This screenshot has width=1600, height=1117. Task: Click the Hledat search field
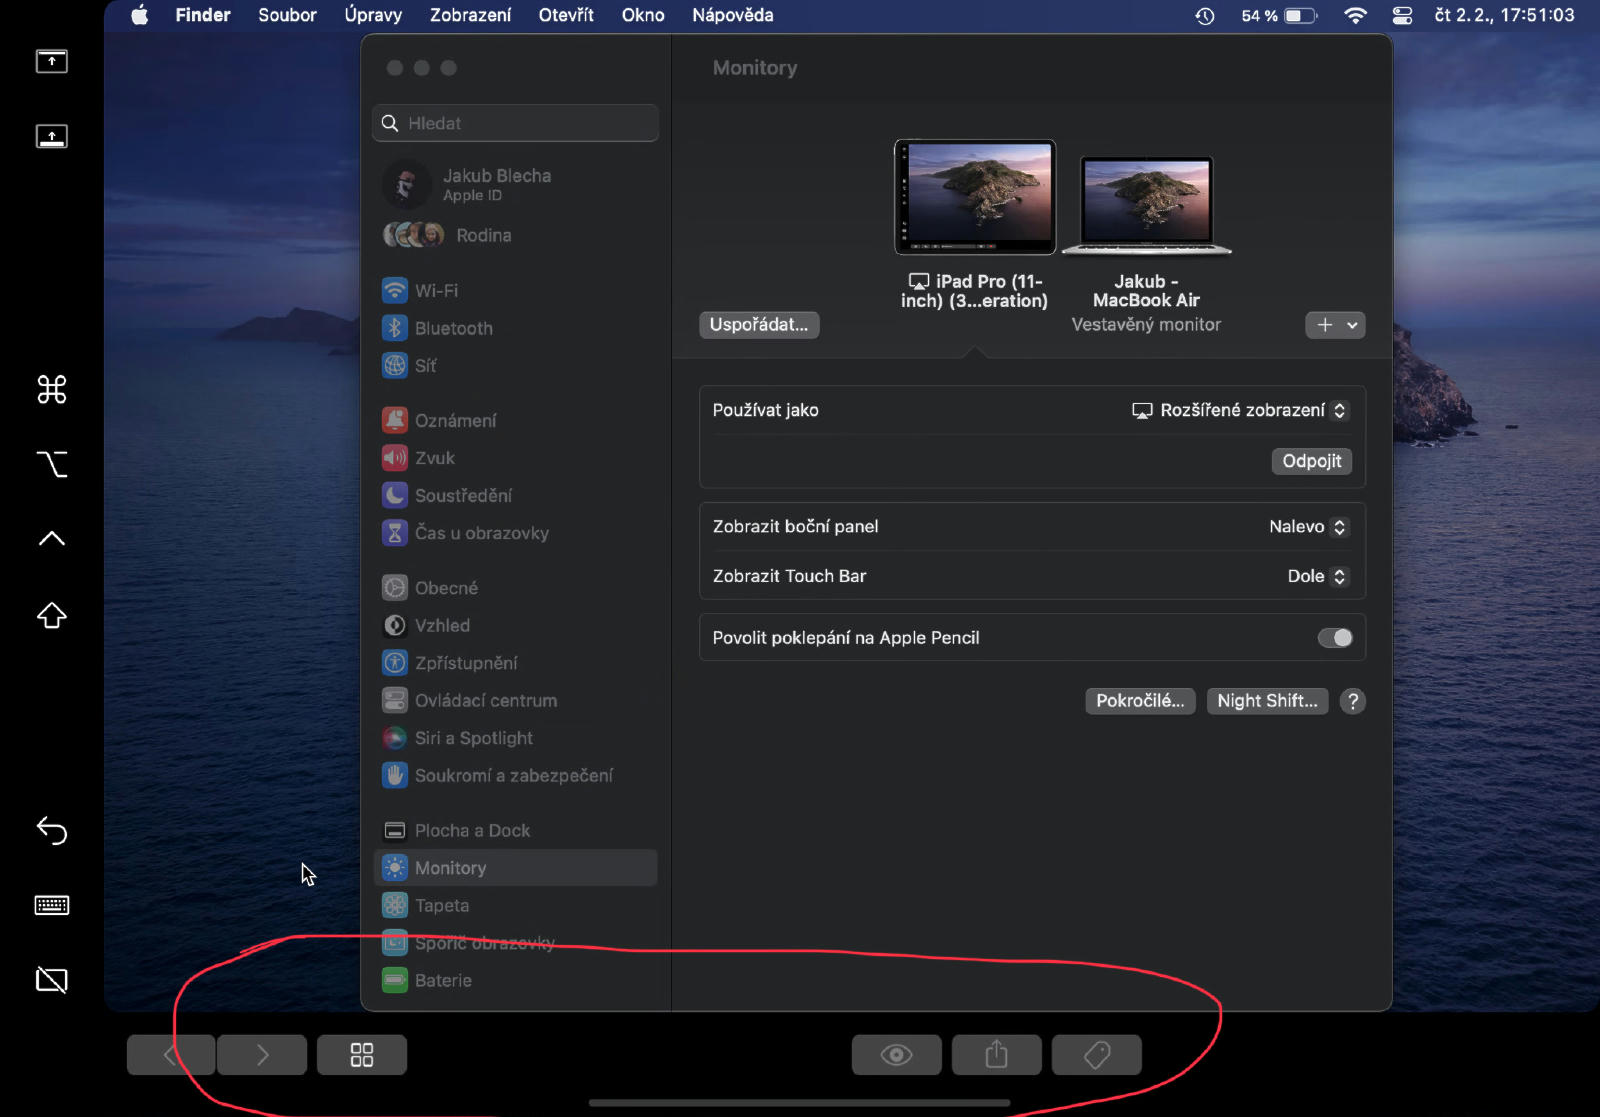tap(515, 123)
